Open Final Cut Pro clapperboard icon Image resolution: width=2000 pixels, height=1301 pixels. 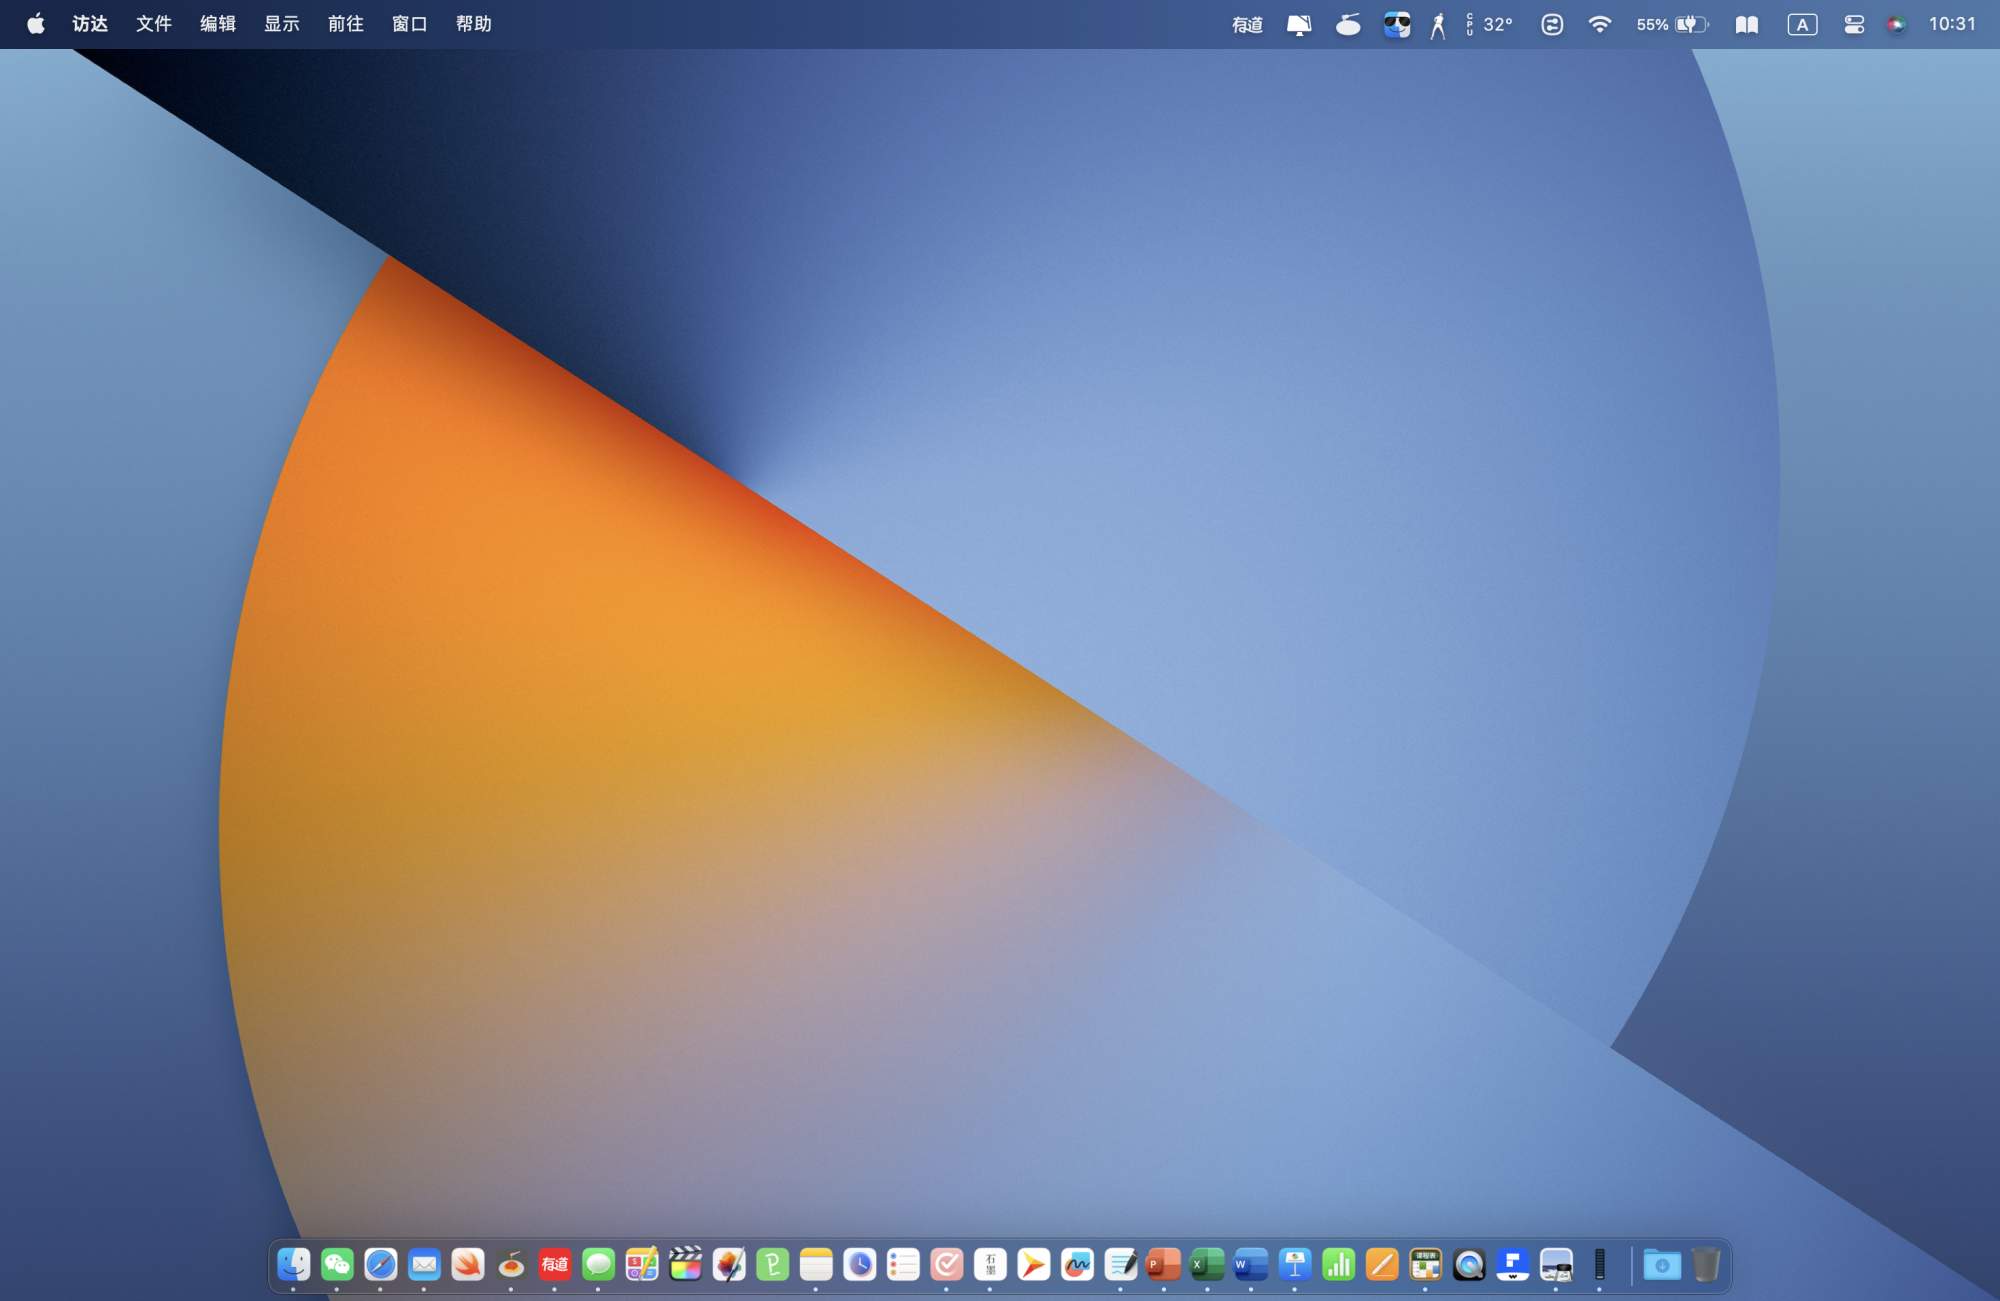[685, 1265]
